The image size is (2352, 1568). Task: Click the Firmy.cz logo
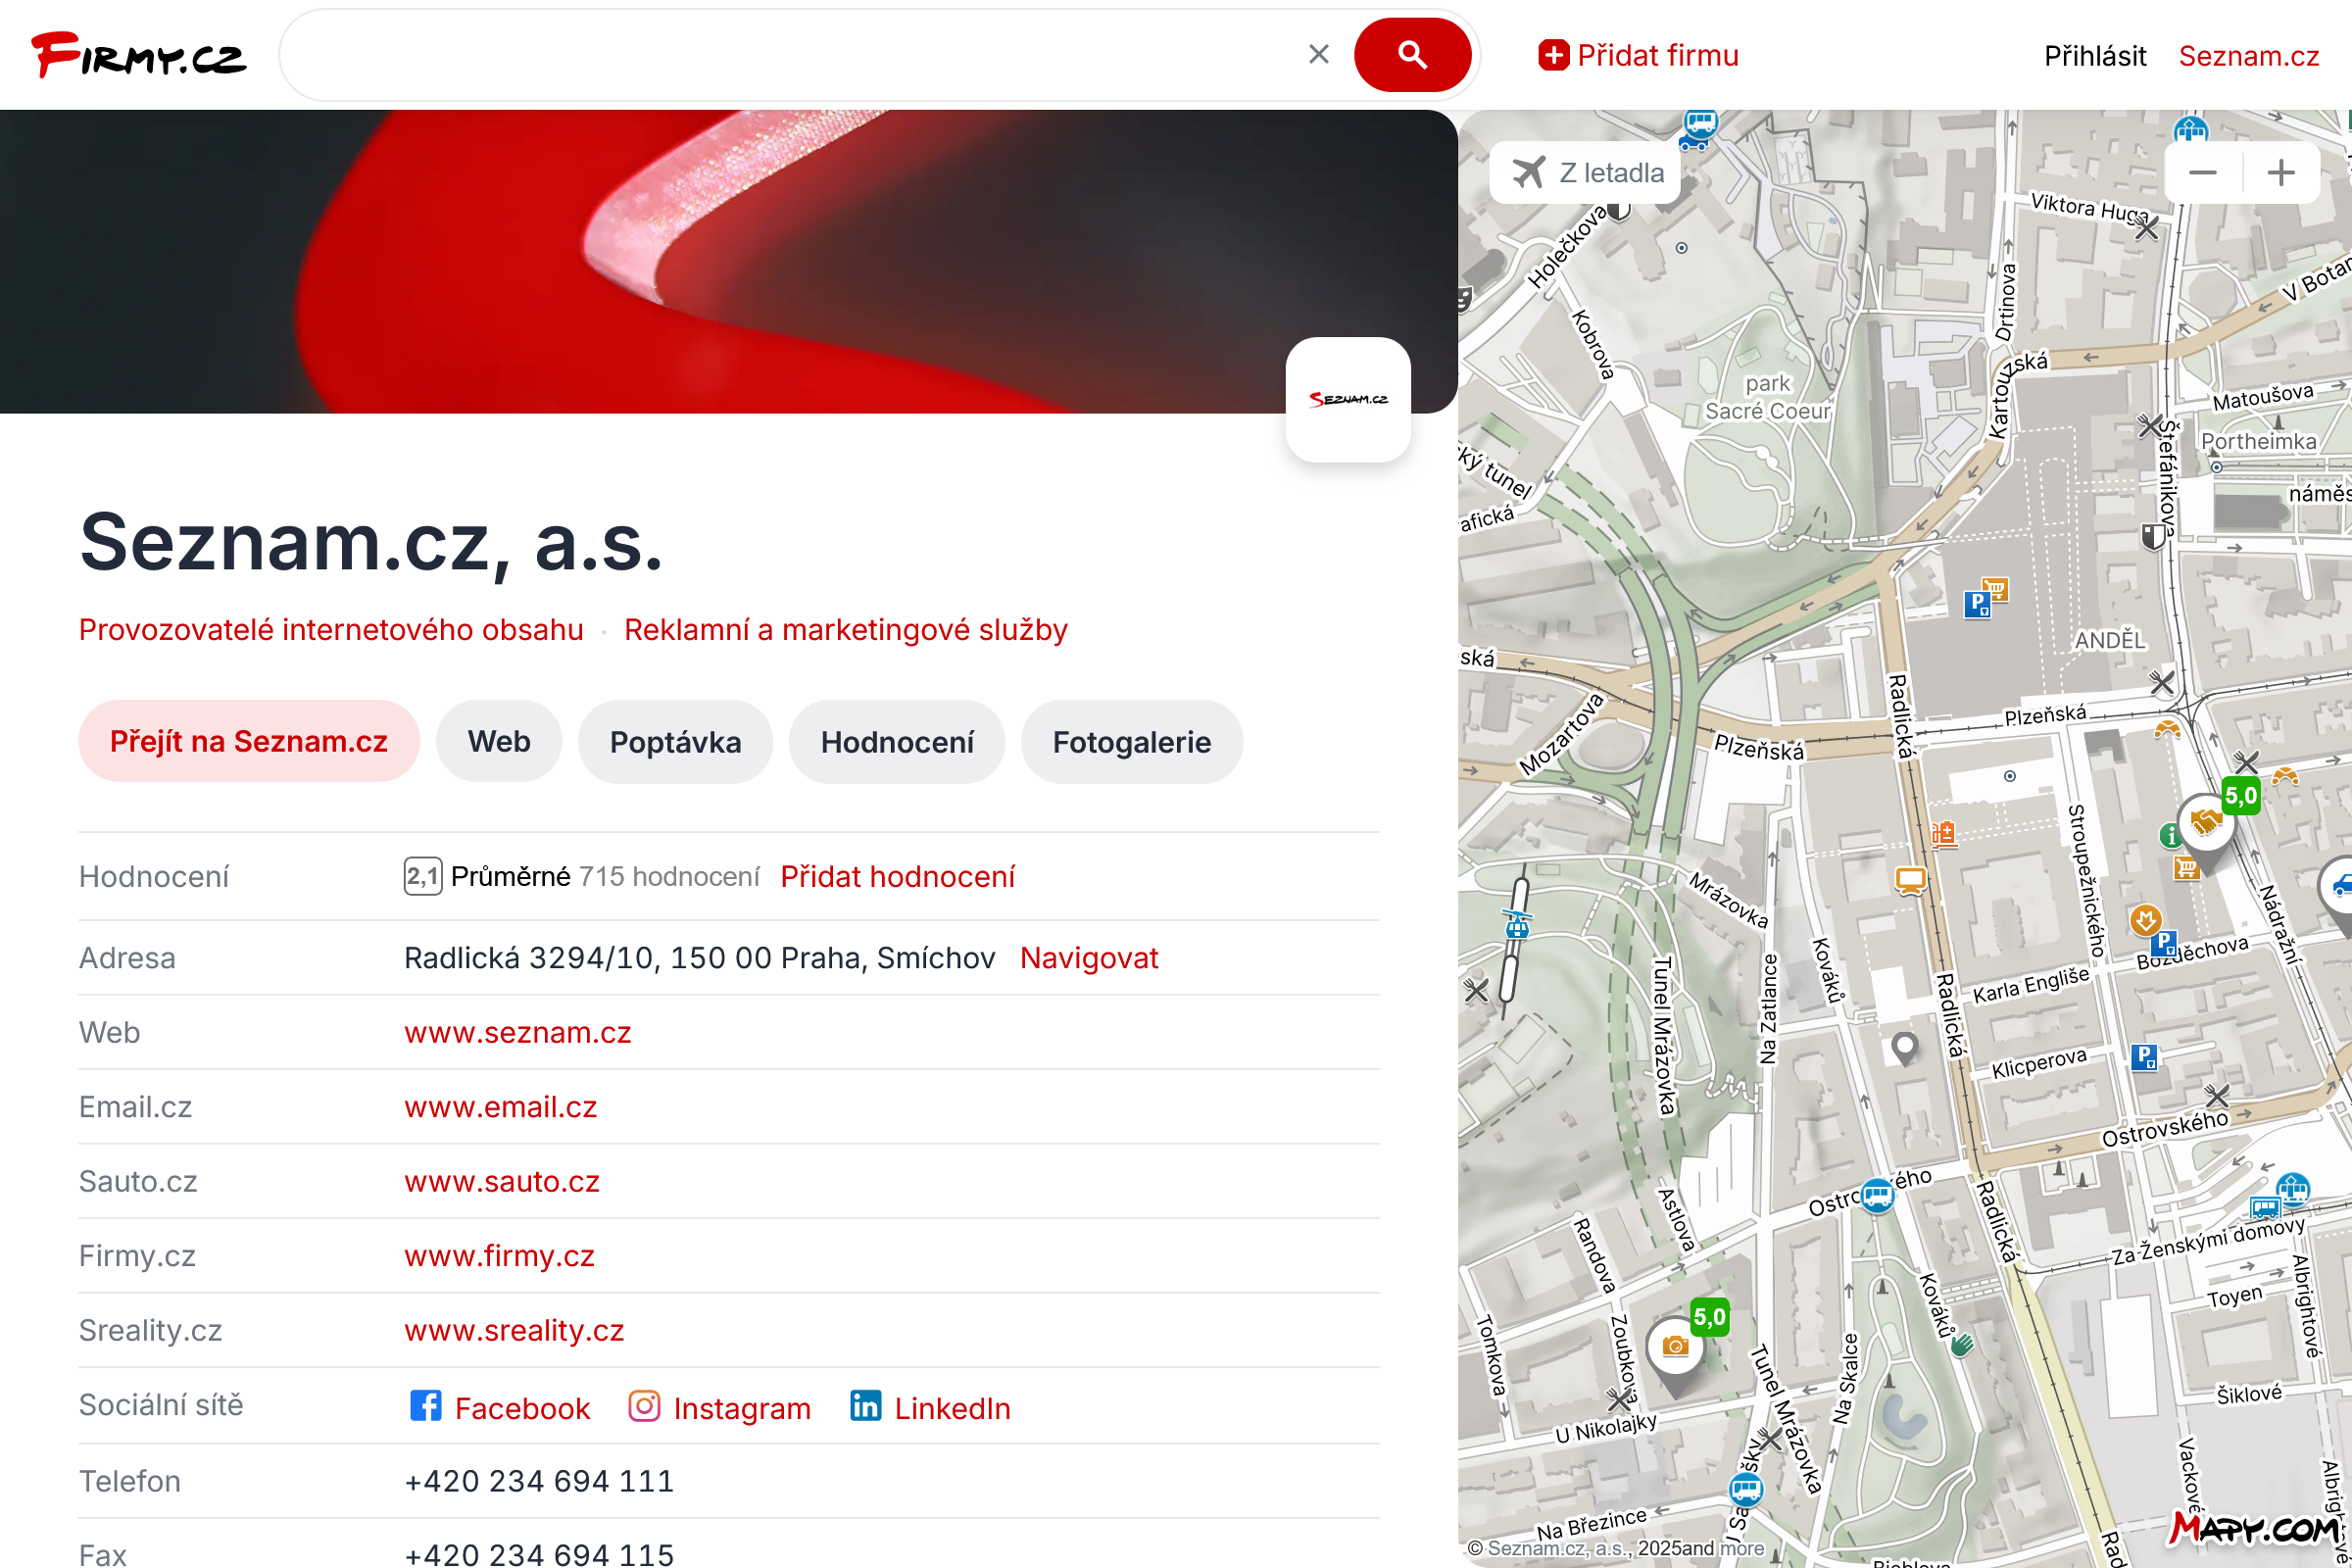[x=138, y=55]
